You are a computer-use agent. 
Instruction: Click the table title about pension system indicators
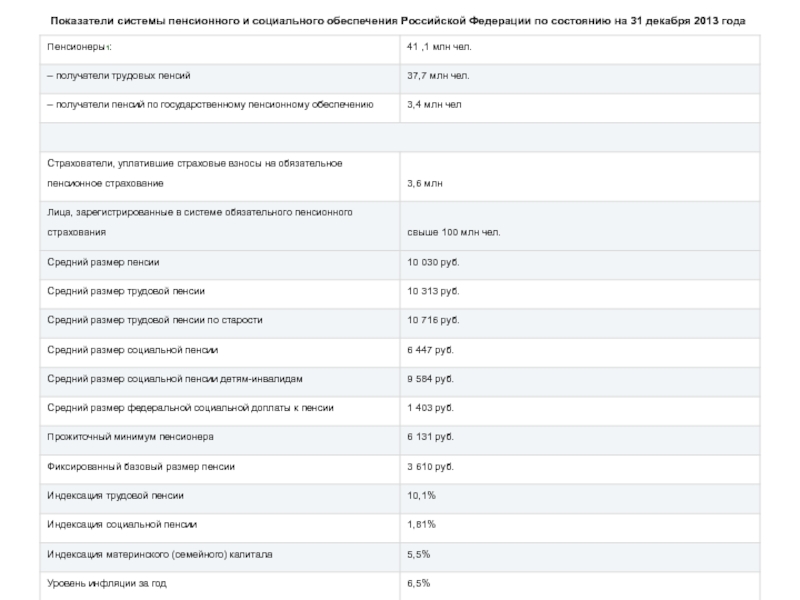(398, 21)
